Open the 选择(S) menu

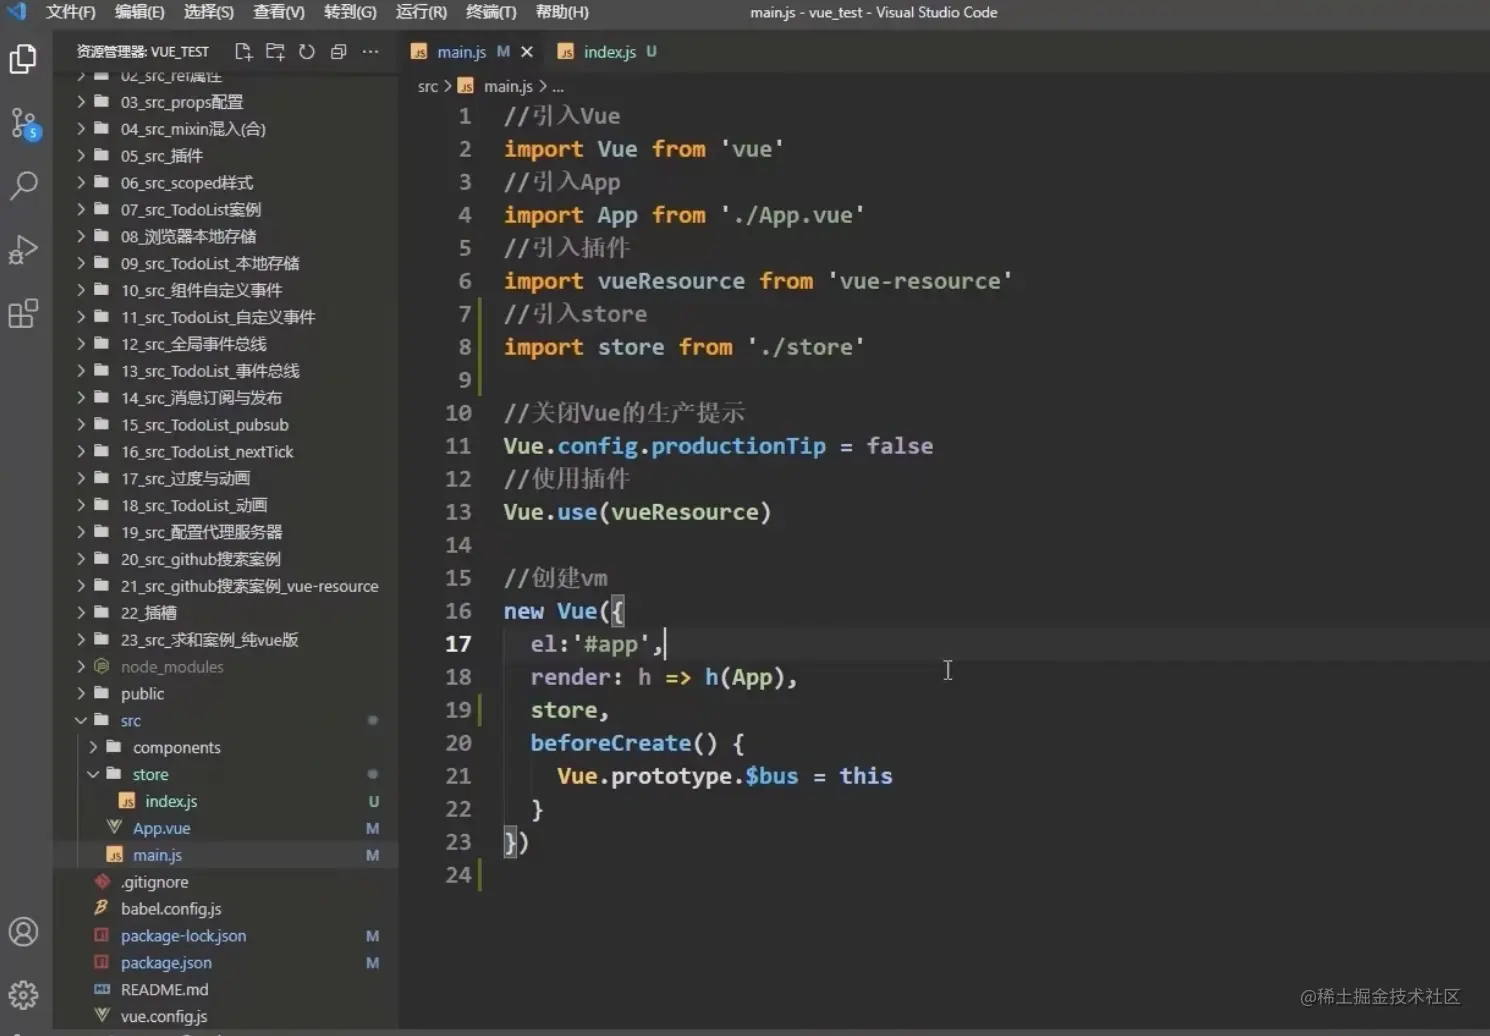(209, 12)
